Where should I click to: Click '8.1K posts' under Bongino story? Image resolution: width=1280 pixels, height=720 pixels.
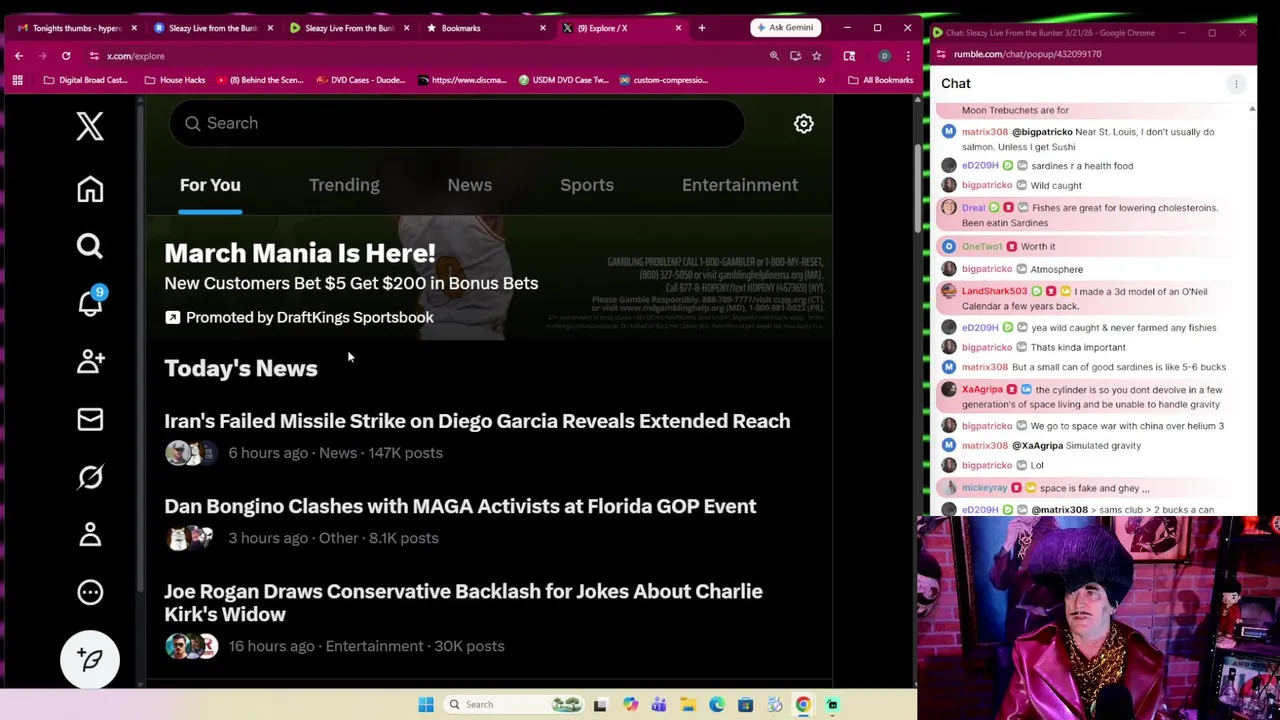[403, 538]
